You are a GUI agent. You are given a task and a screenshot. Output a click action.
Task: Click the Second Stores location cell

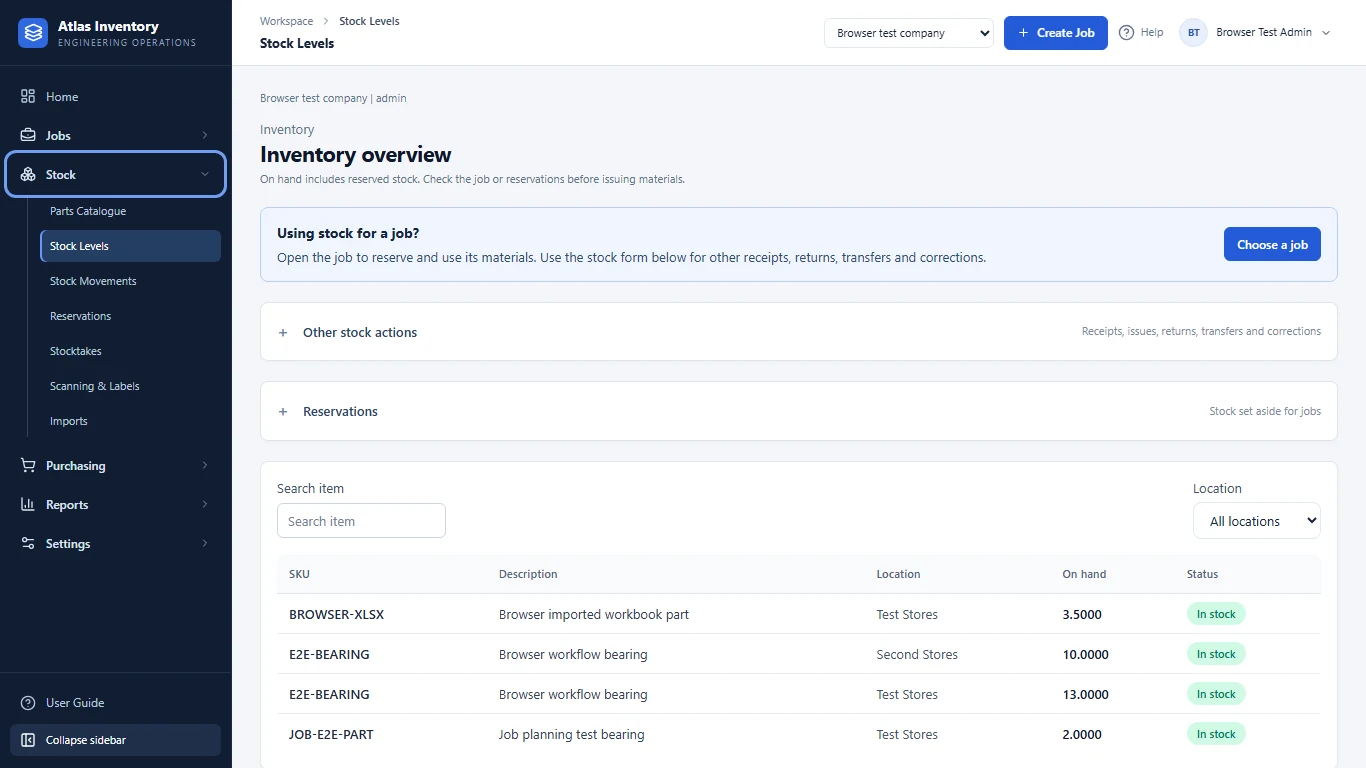[x=917, y=655]
